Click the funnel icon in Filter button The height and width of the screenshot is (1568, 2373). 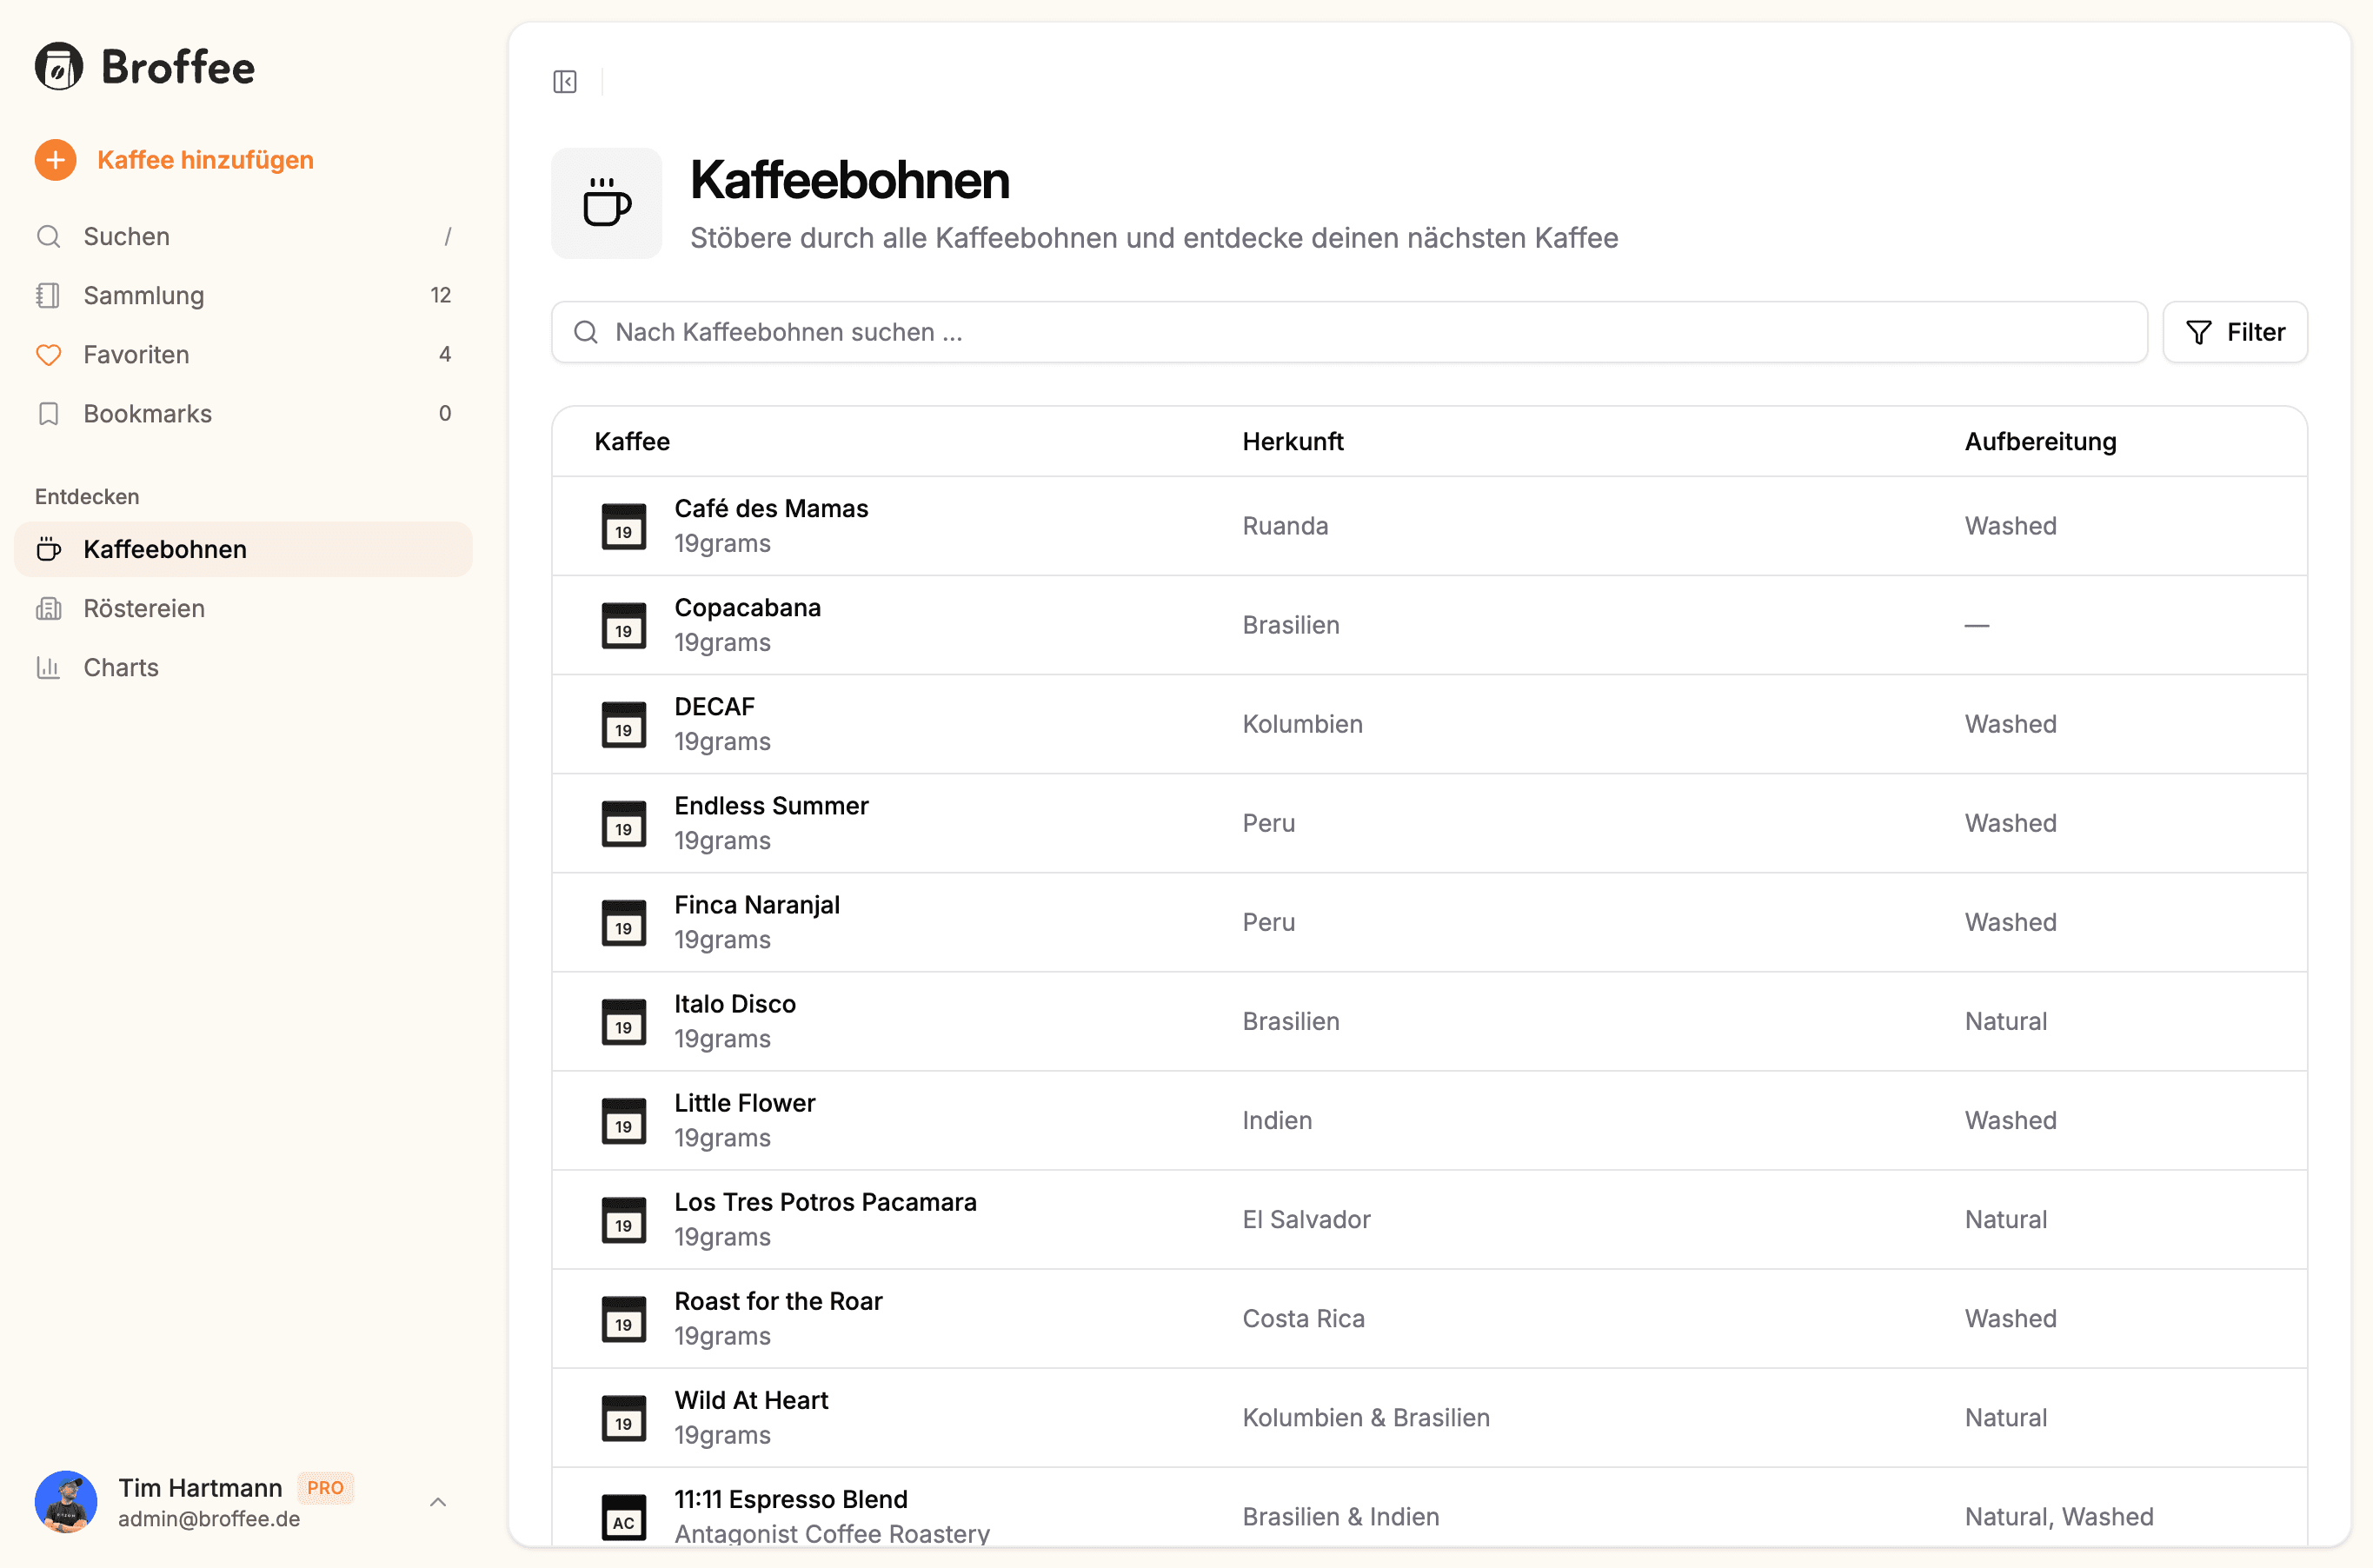pyautogui.click(x=2198, y=333)
